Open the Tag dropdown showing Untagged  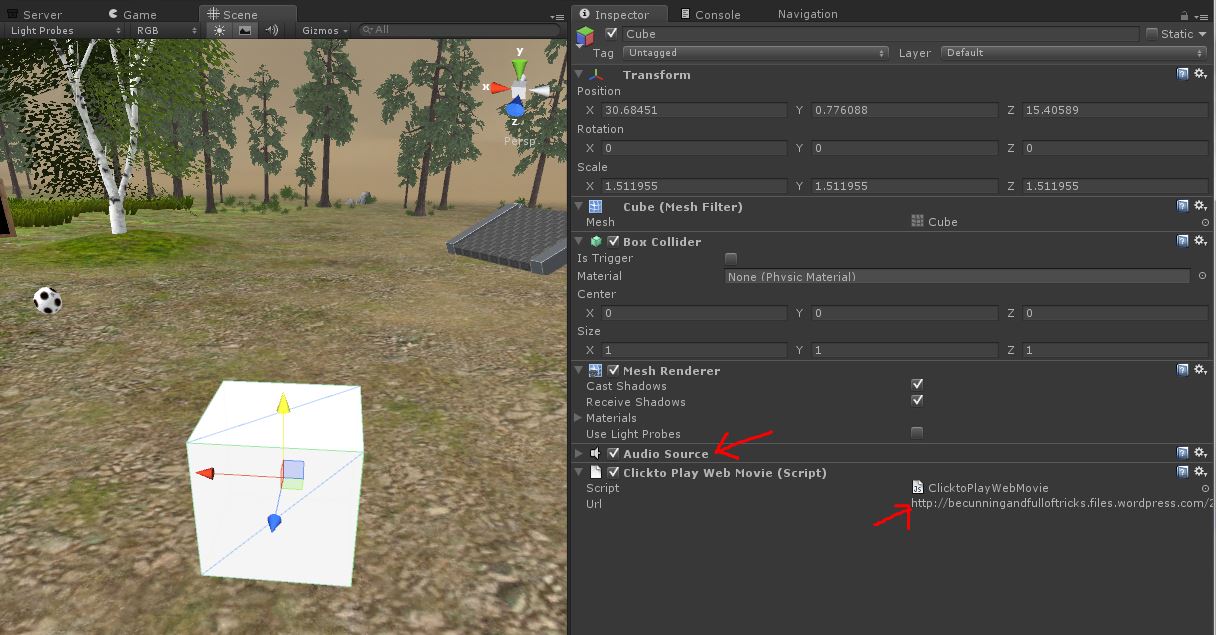tap(755, 53)
